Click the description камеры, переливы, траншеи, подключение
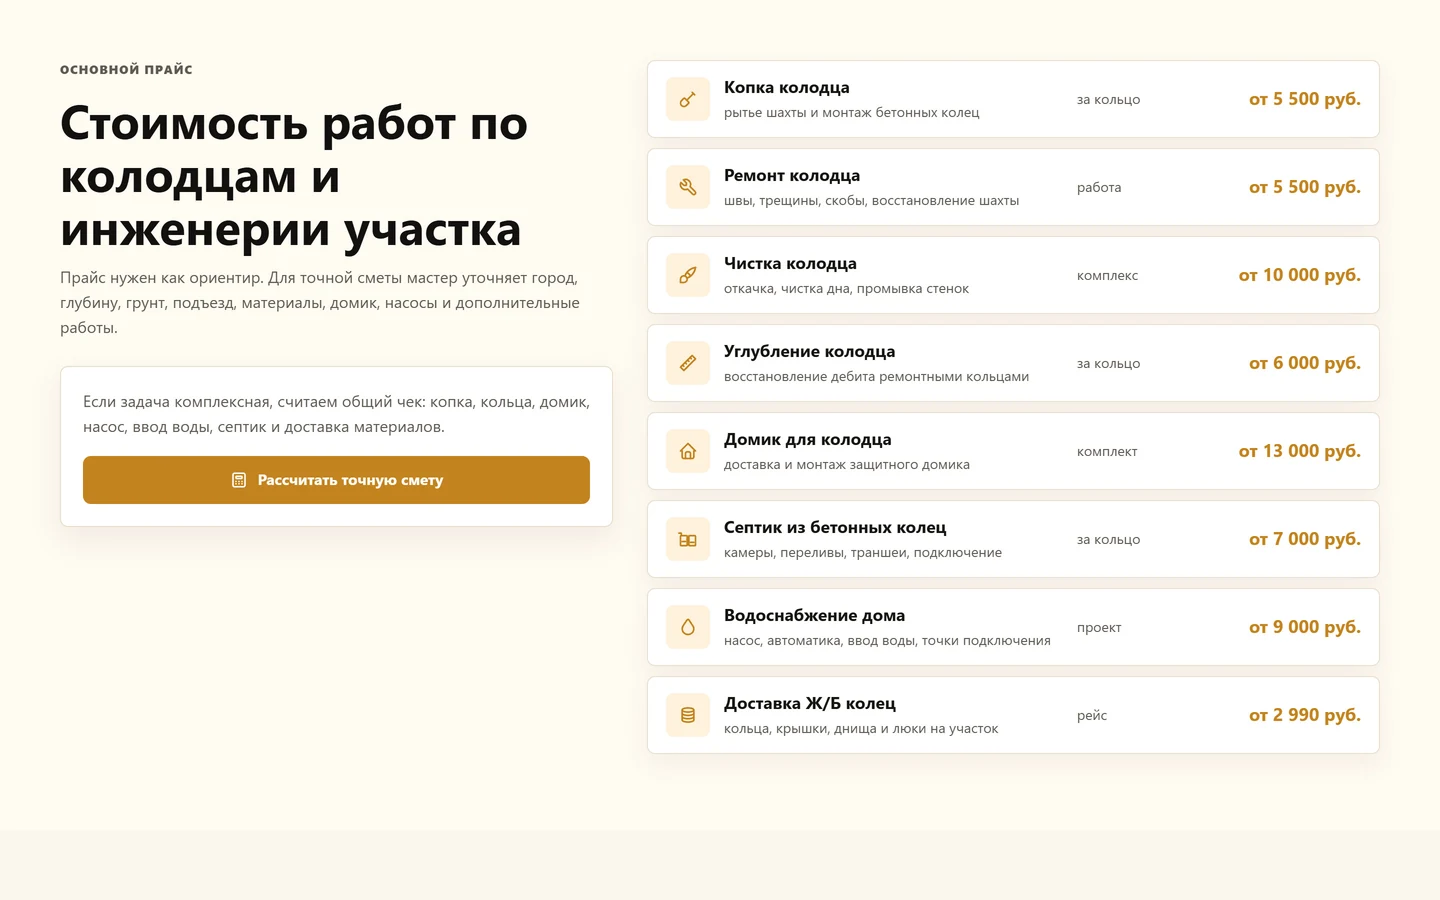Screen dimensions: 1440x900 coord(863,553)
